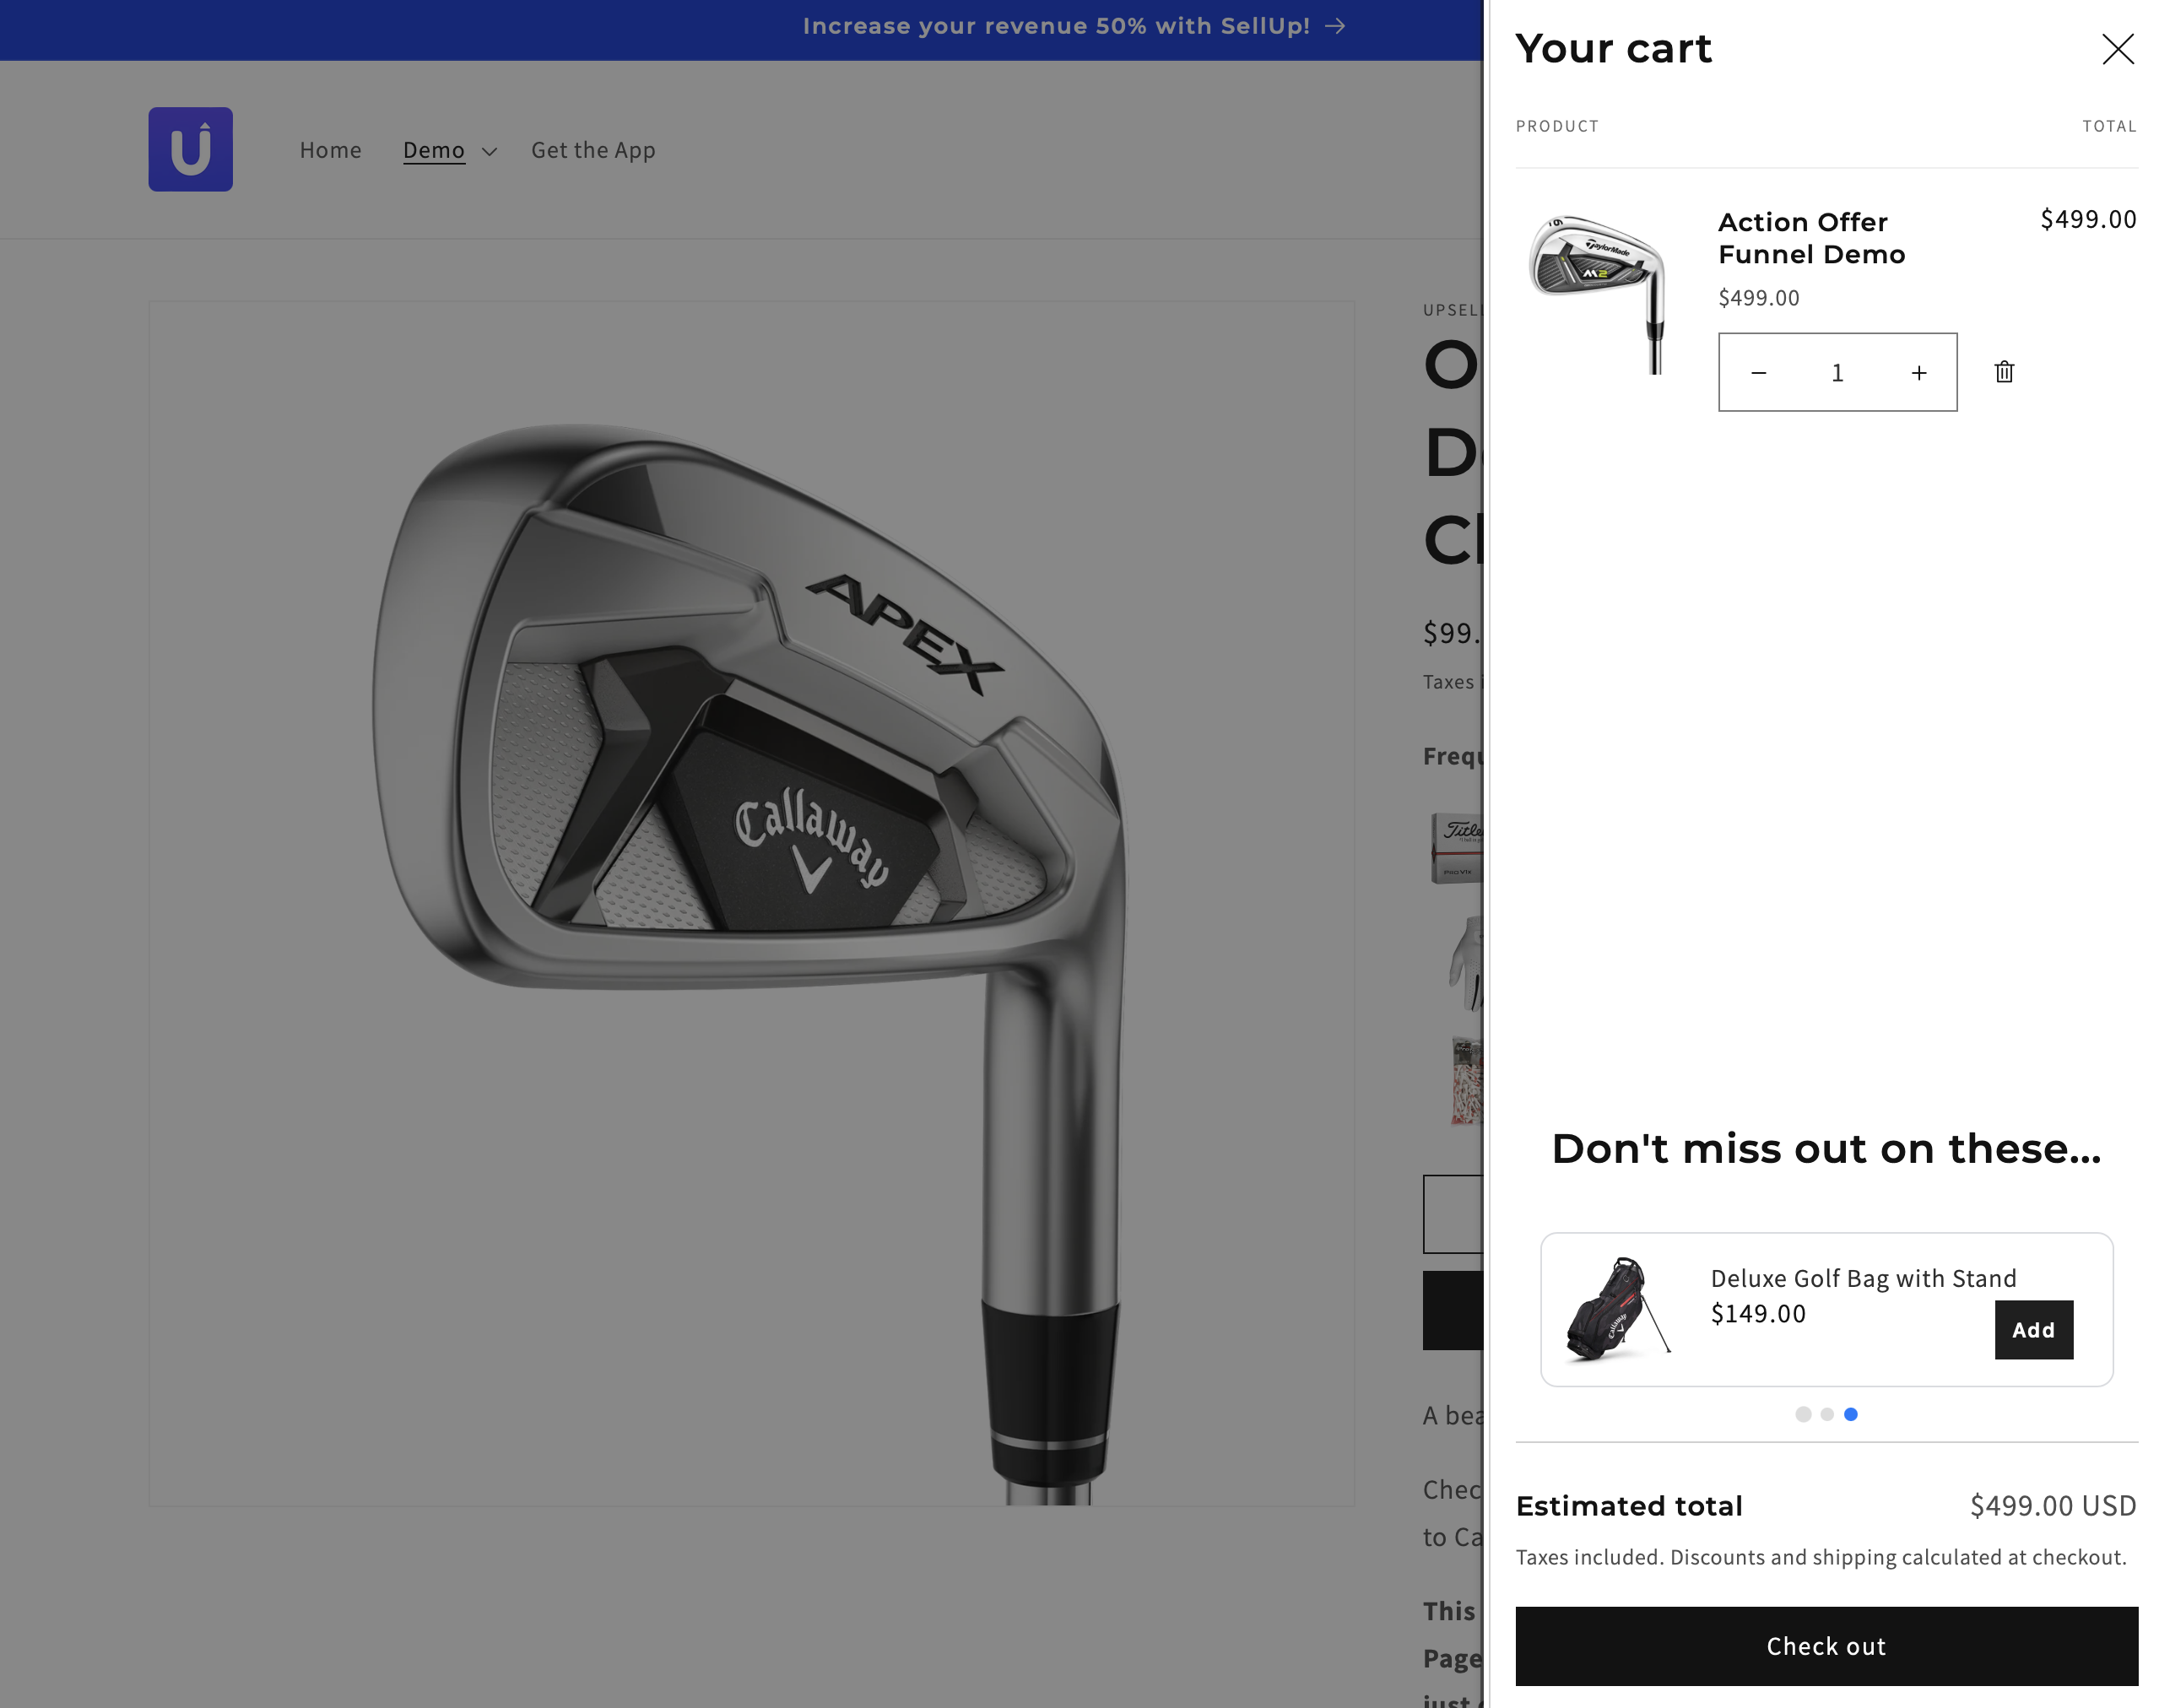Click the announcement banner arrow icon
Image resolution: width=2159 pixels, height=1708 pixels.
coord(1335,26)
